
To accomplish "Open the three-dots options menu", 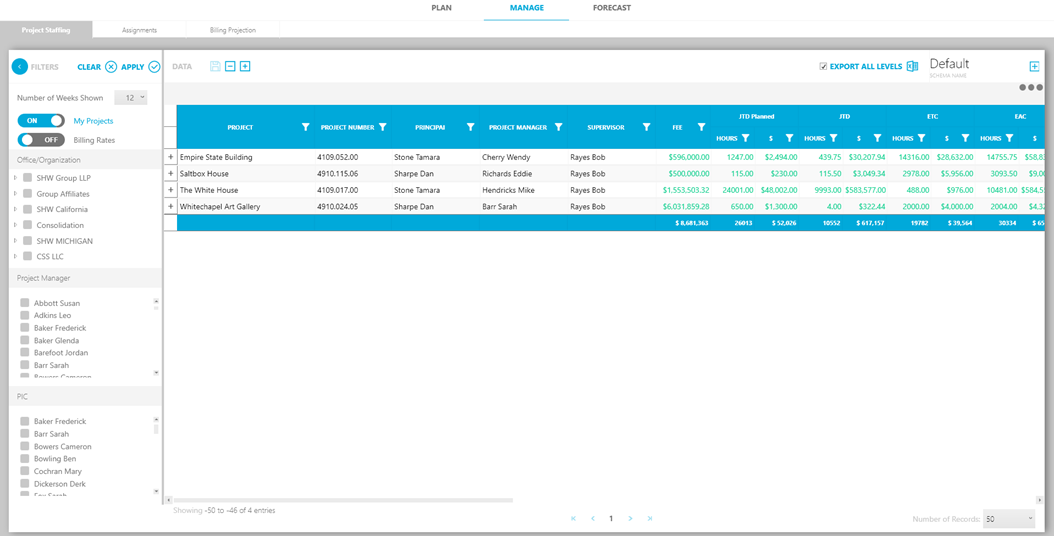I will coord(1030,87).
